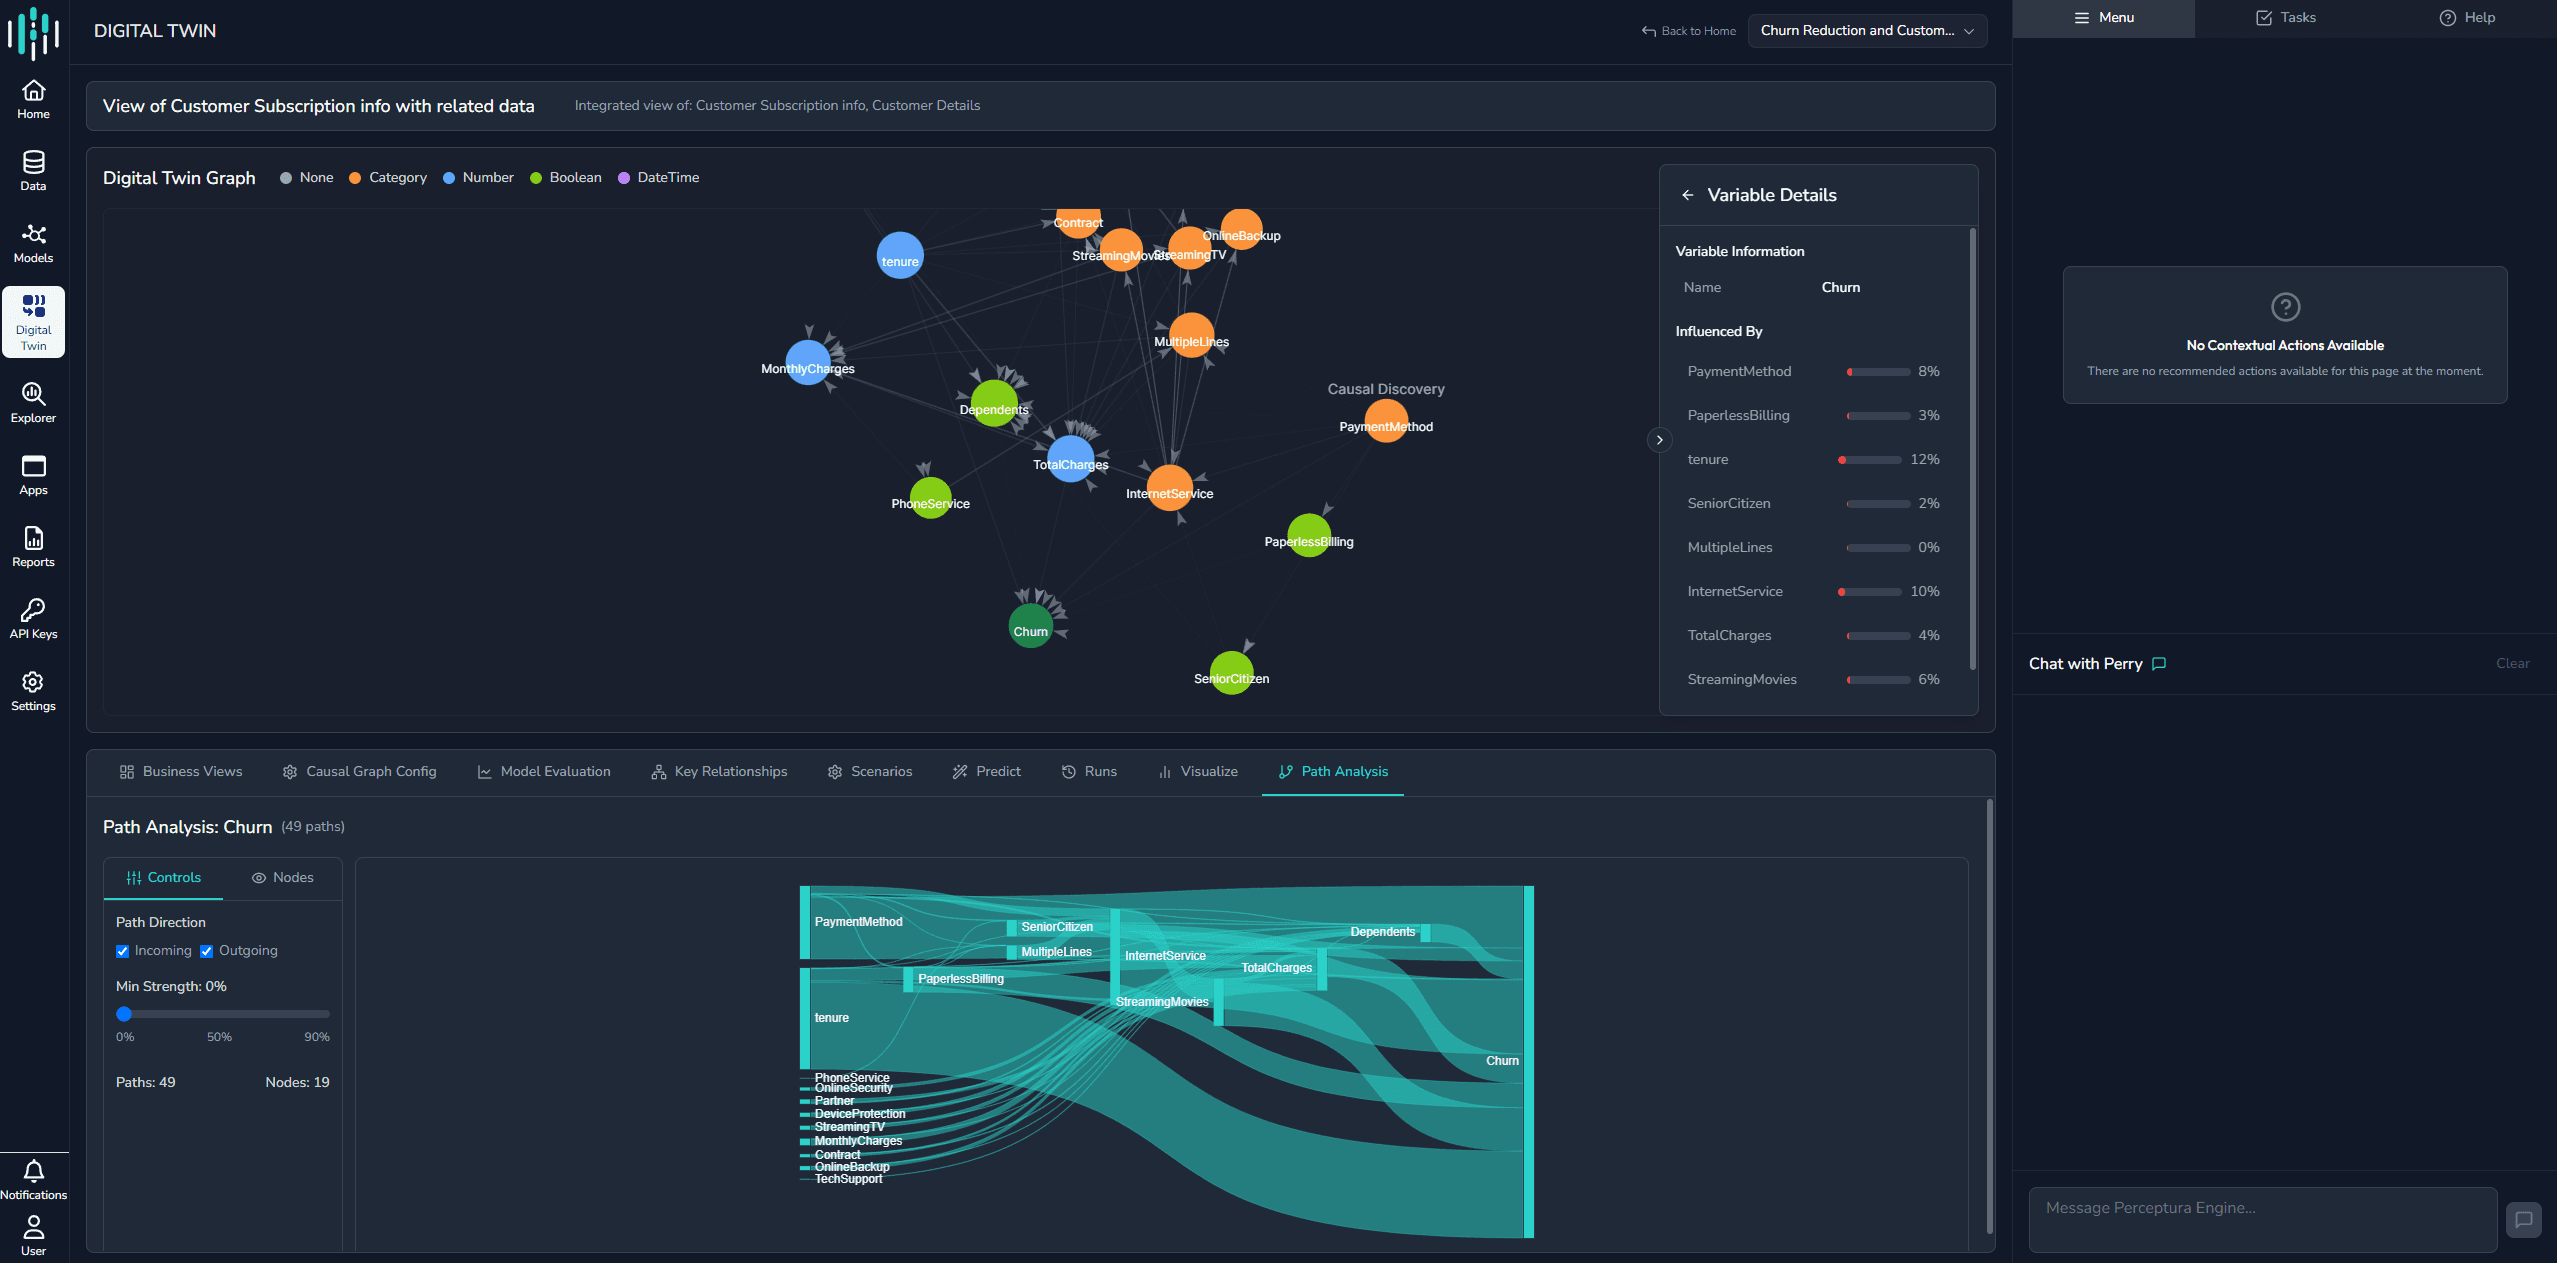This screenshot has height=1263, width=2557.
Task: Toggle the Boolean legend filter
Action: (566, 178)
